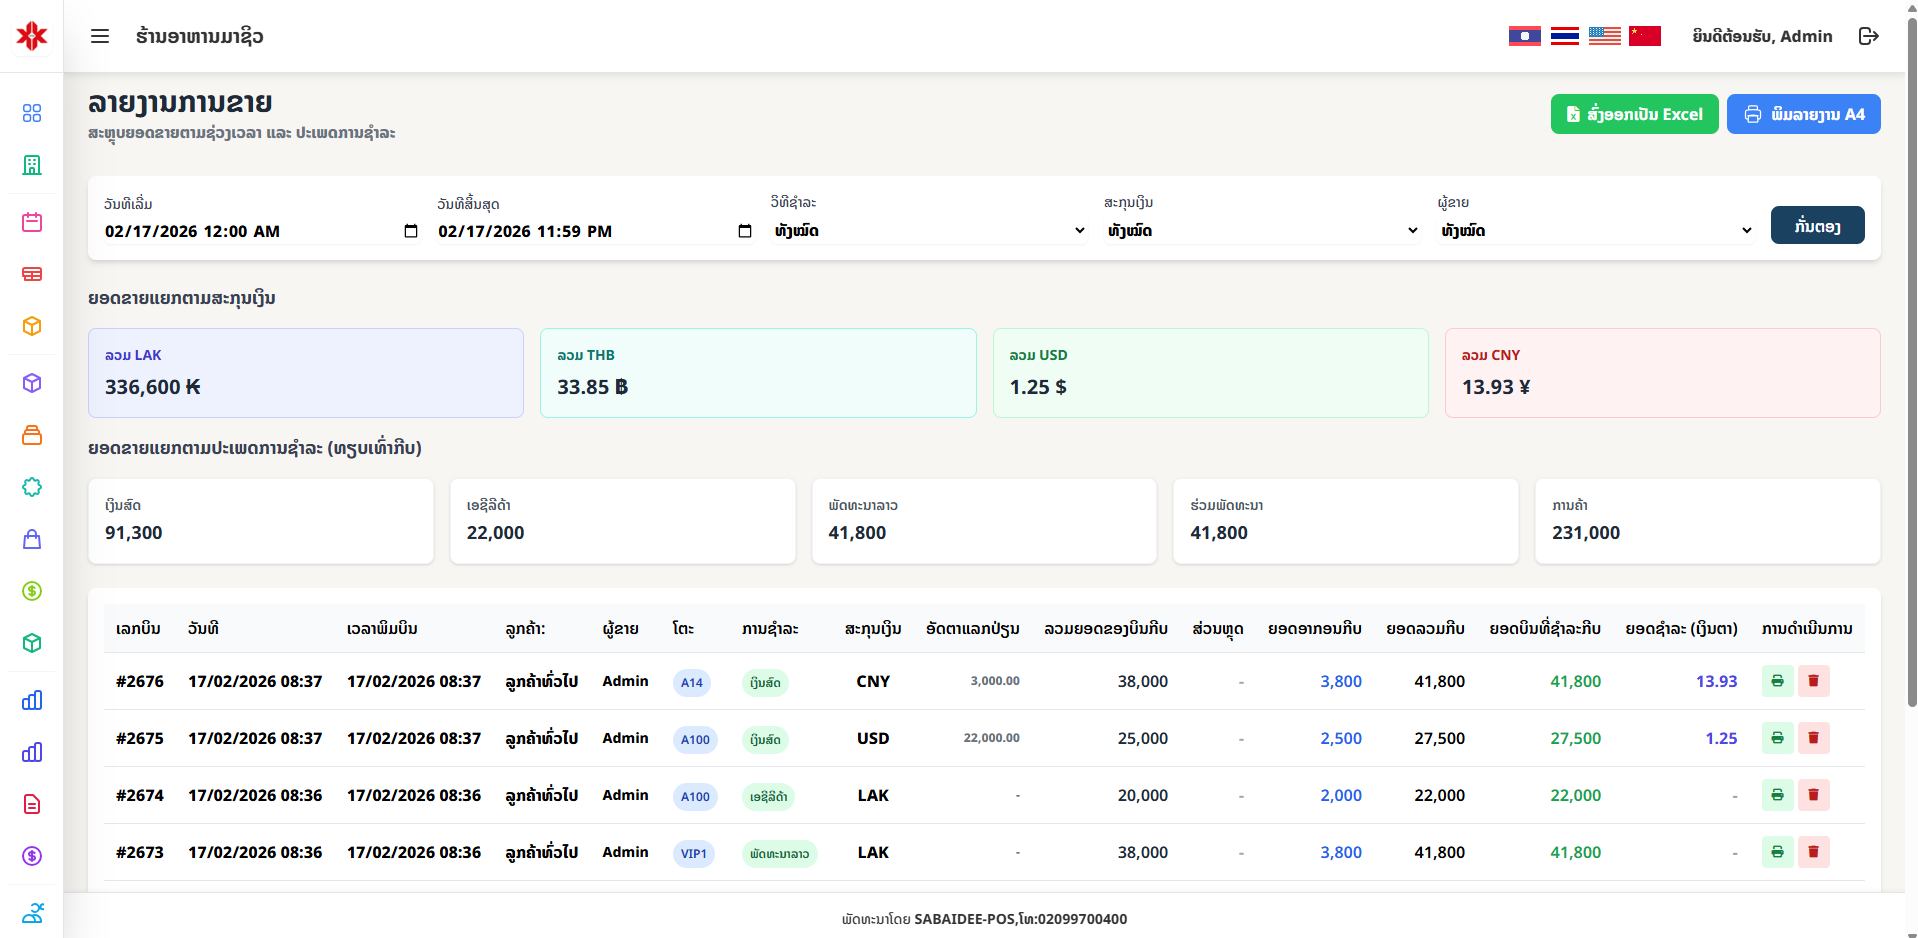Select the total LAK summary card
The image size is (1918, 938).
tap(306, 373)
